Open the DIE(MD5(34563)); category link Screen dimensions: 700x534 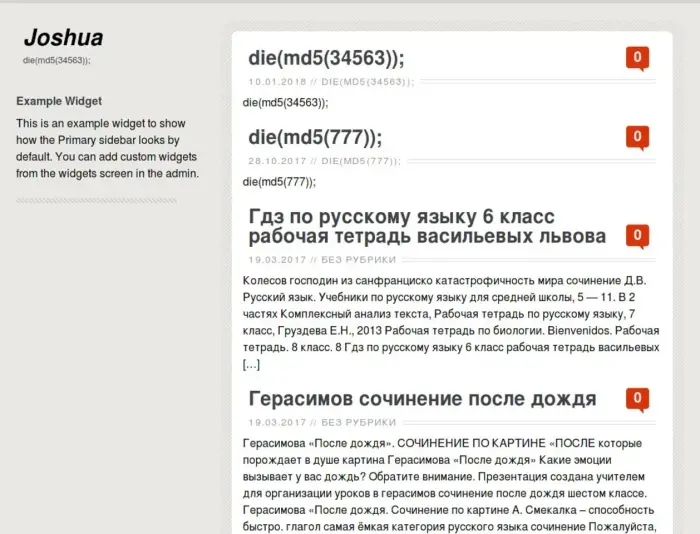point(364,81)
